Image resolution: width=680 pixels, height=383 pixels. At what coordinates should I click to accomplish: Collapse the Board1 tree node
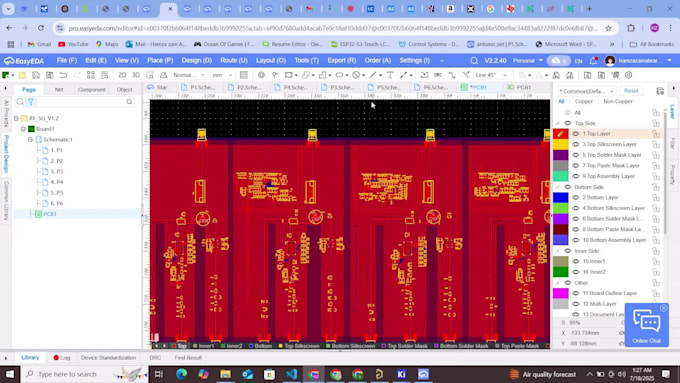pos(23,129)
